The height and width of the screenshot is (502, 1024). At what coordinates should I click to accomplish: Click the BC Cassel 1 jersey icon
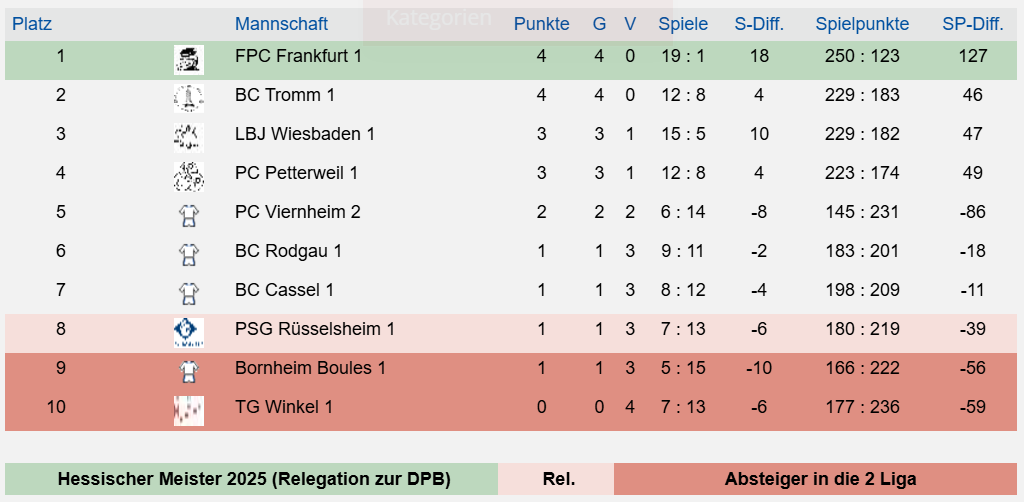(x=189, y=294)
